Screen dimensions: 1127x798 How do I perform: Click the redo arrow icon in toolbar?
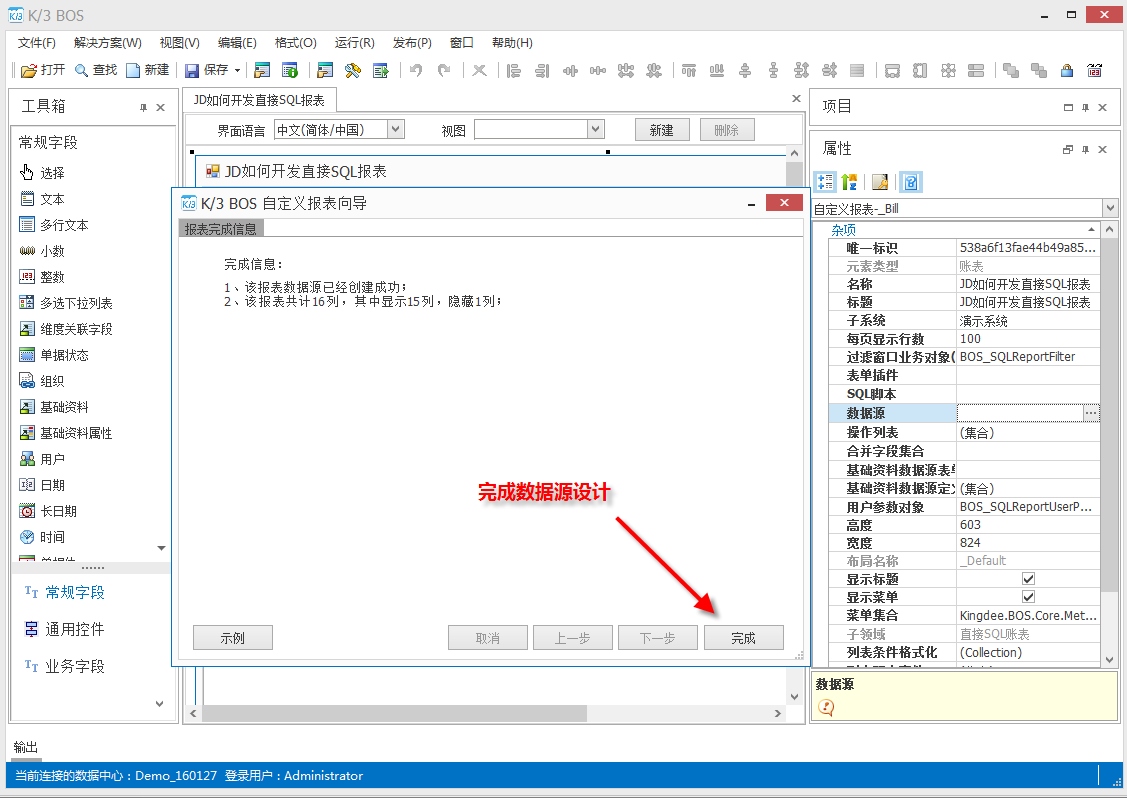pos(444,70)
